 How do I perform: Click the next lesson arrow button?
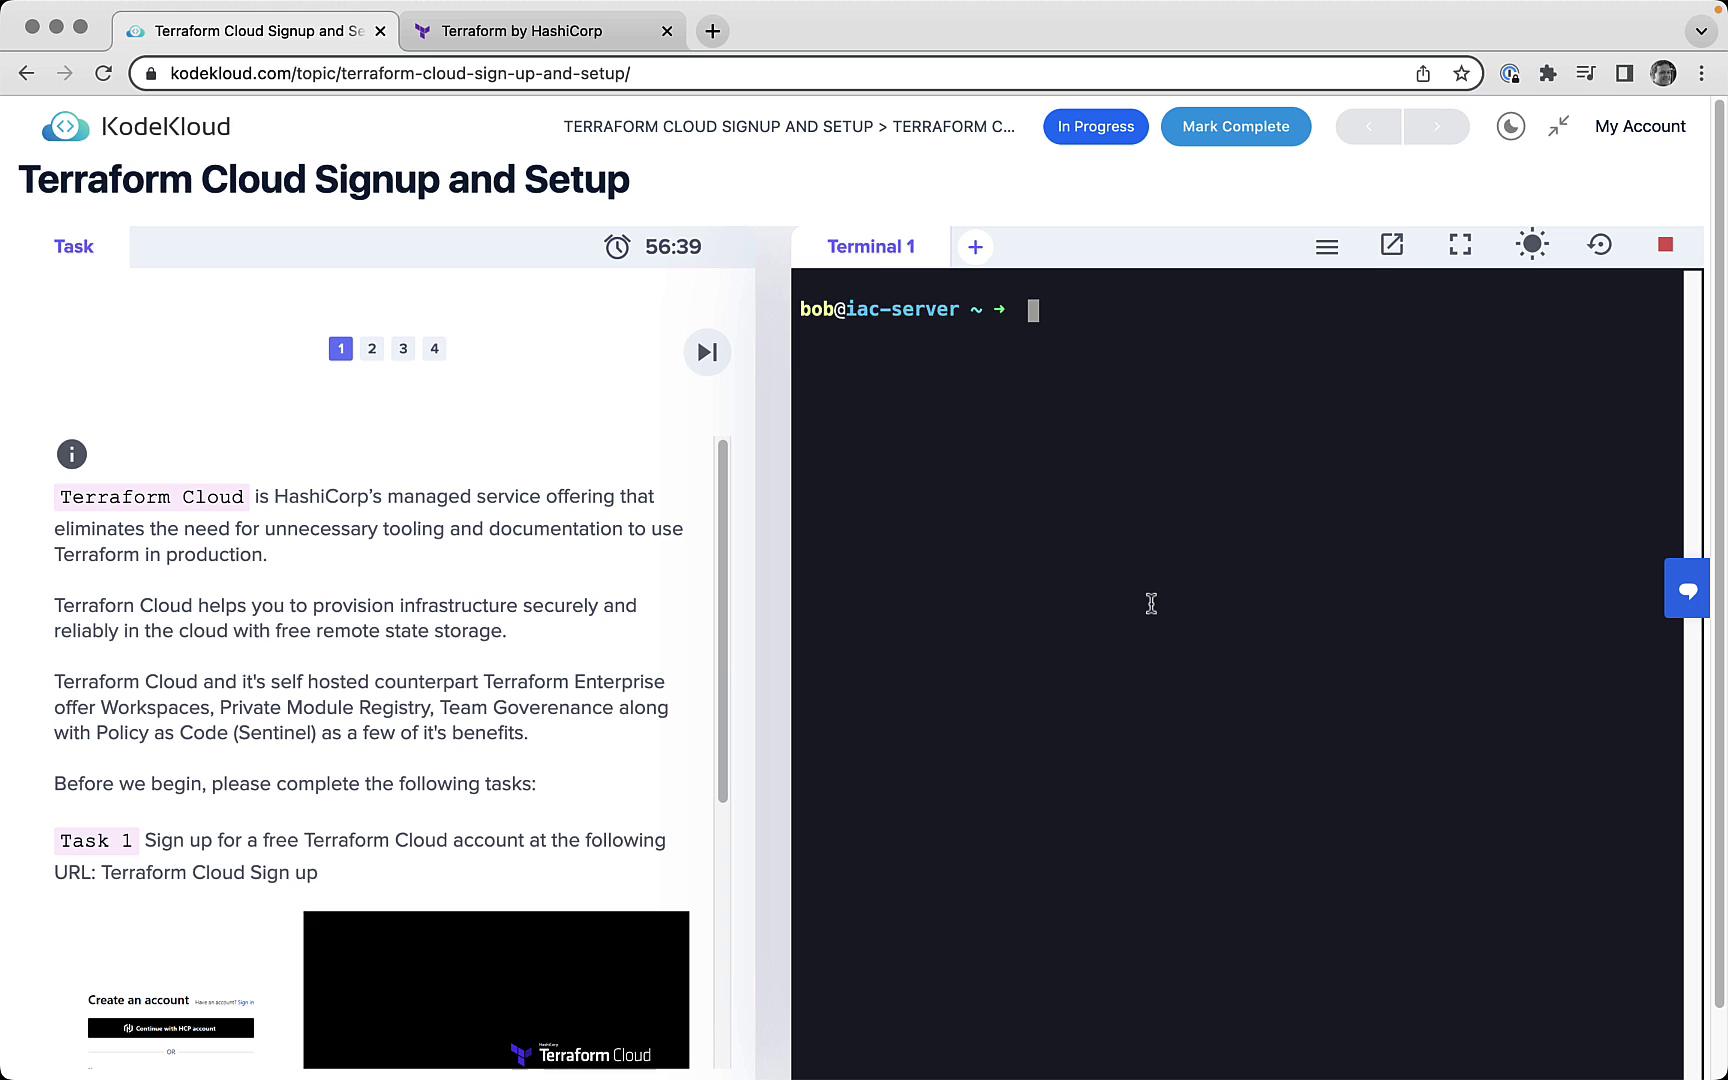point(1437,127)
